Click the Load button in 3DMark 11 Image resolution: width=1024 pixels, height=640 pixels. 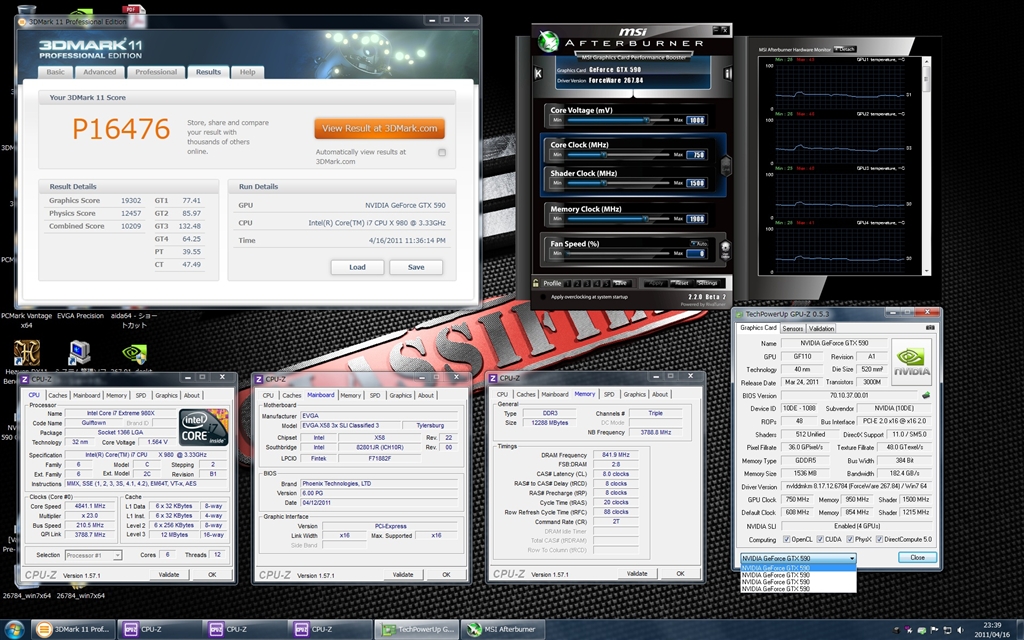pyautogui.click(x=357, y=267)
